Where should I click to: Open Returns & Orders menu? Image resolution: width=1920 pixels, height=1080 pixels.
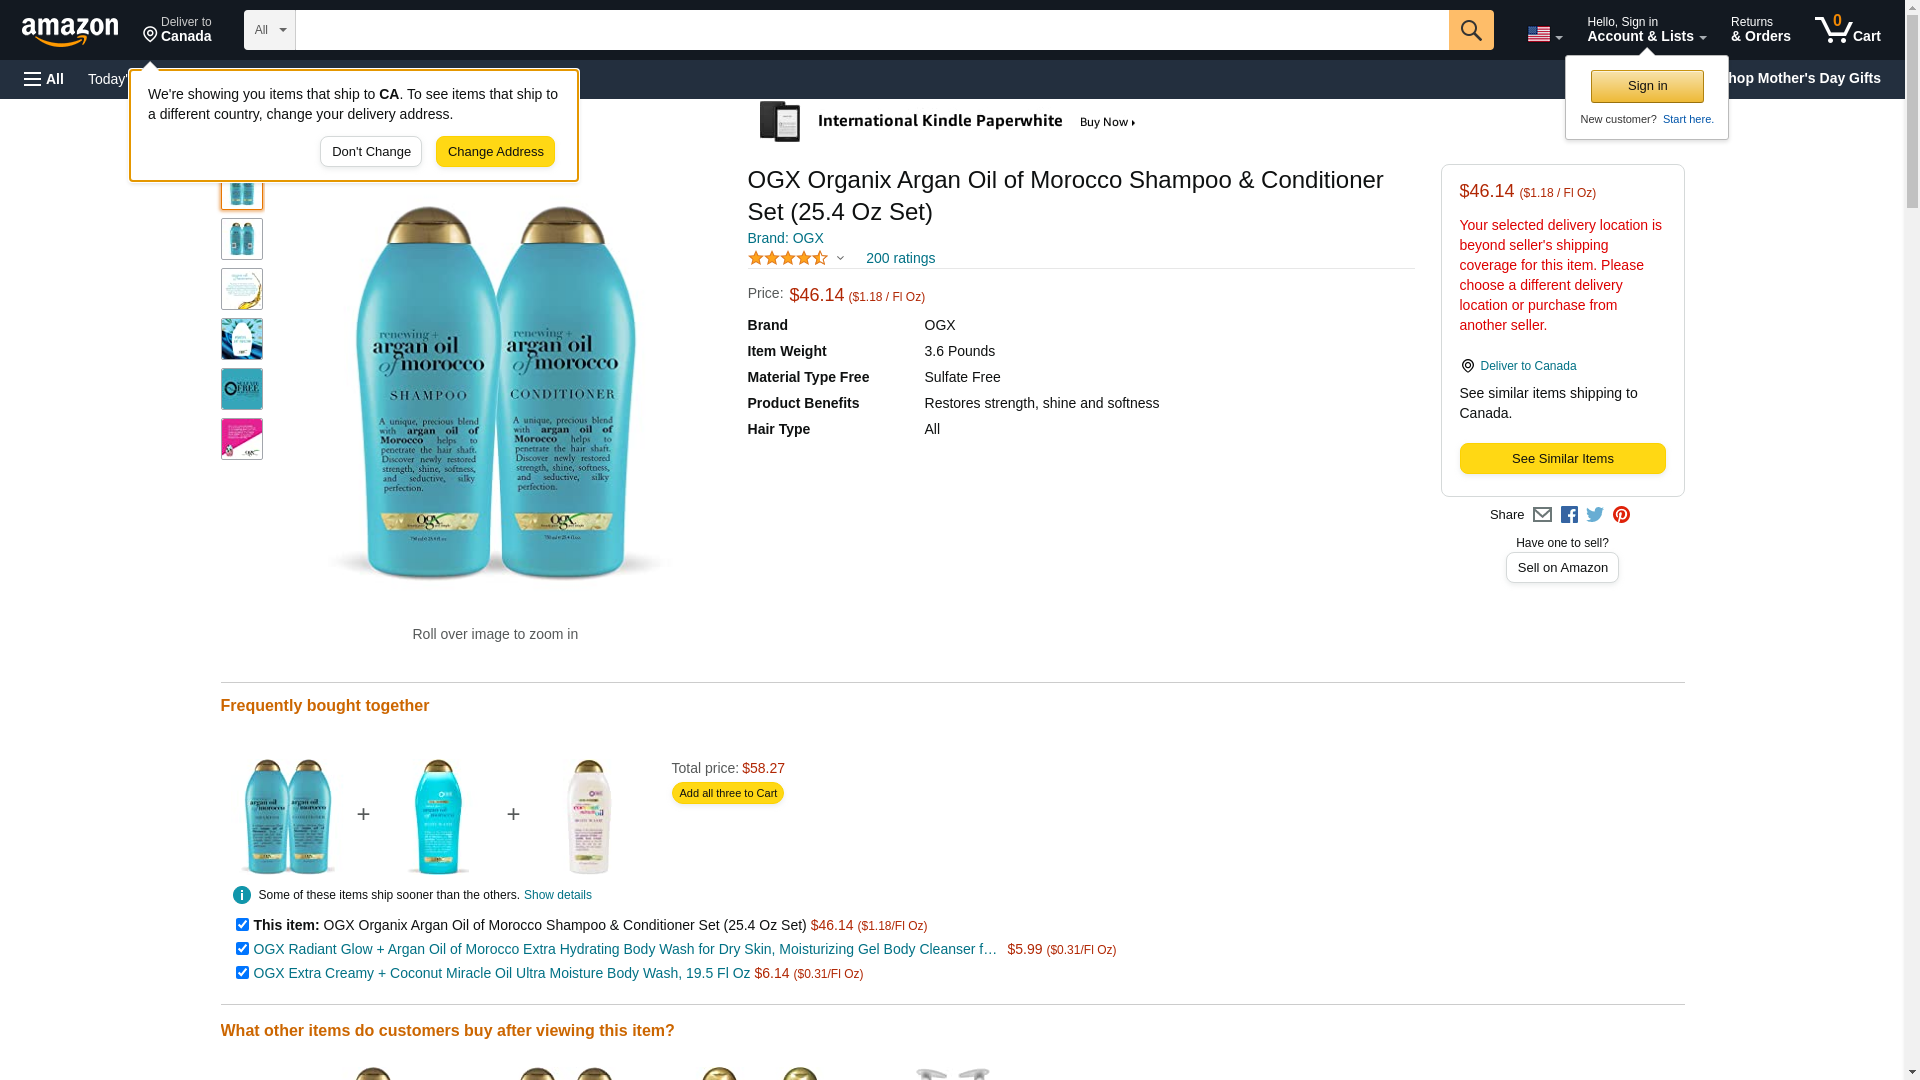coord(1760,30)
